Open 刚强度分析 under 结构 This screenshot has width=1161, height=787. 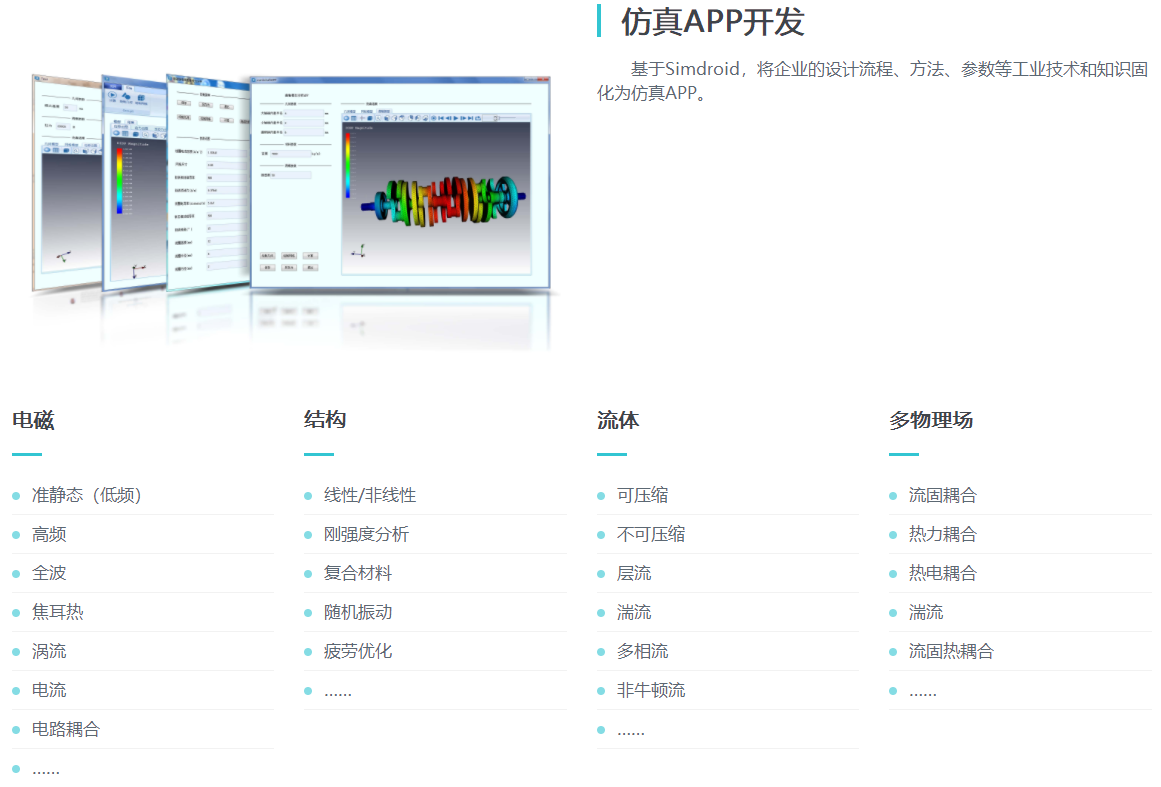tap(366, 535)
